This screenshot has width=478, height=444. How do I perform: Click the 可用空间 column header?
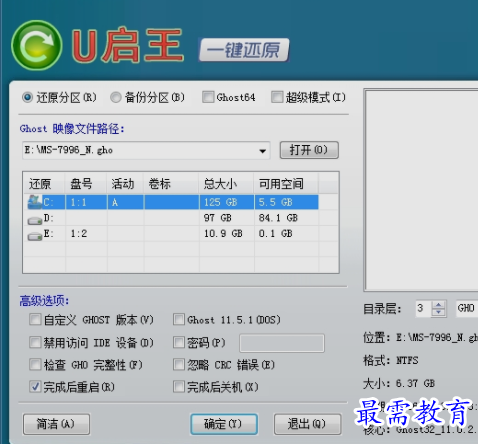pos(286,183)
